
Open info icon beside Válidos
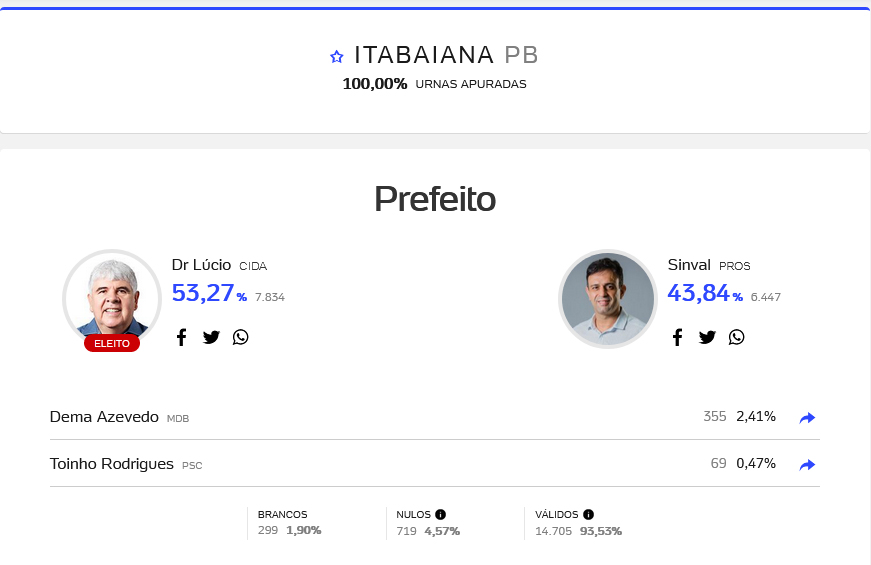click(588, 514)
